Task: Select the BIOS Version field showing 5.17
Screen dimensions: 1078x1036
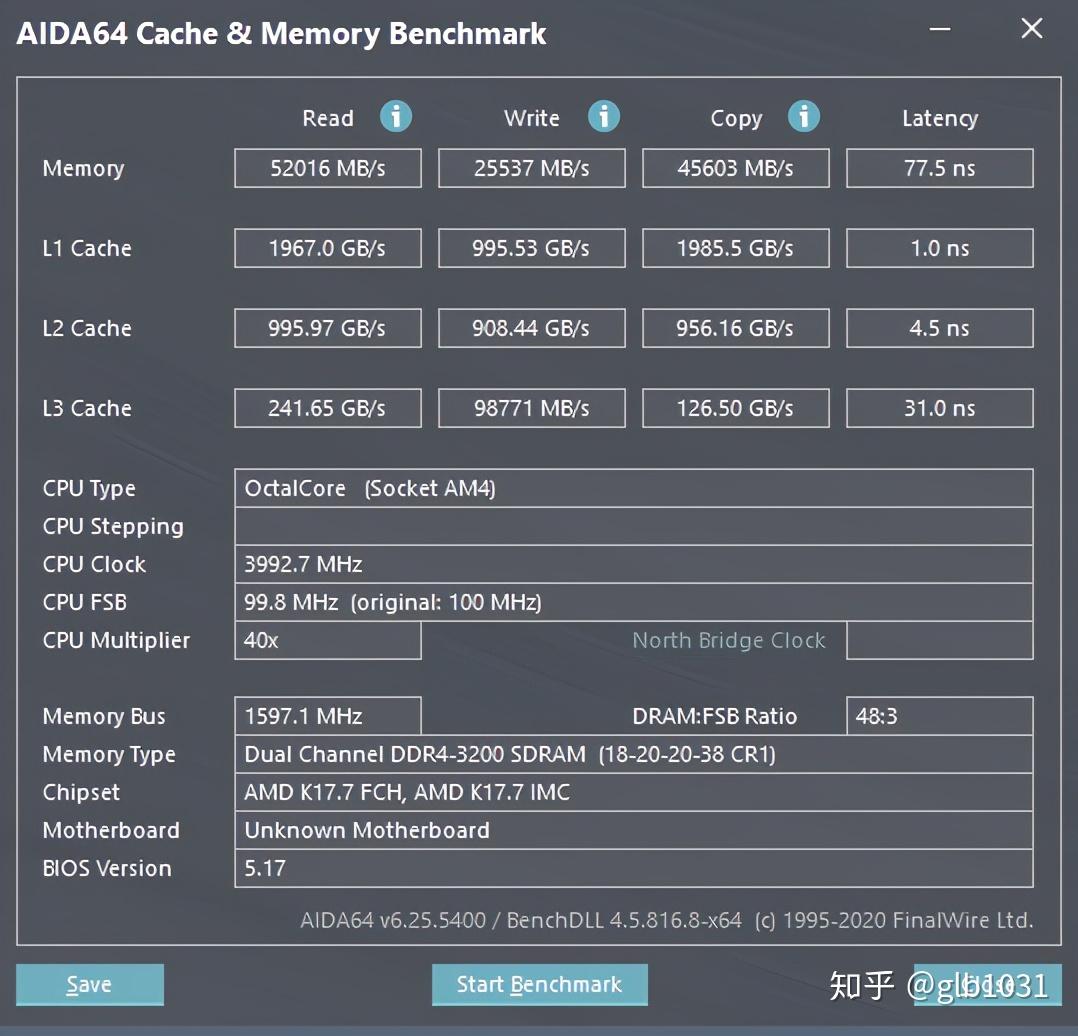Action: click(634, 868)
